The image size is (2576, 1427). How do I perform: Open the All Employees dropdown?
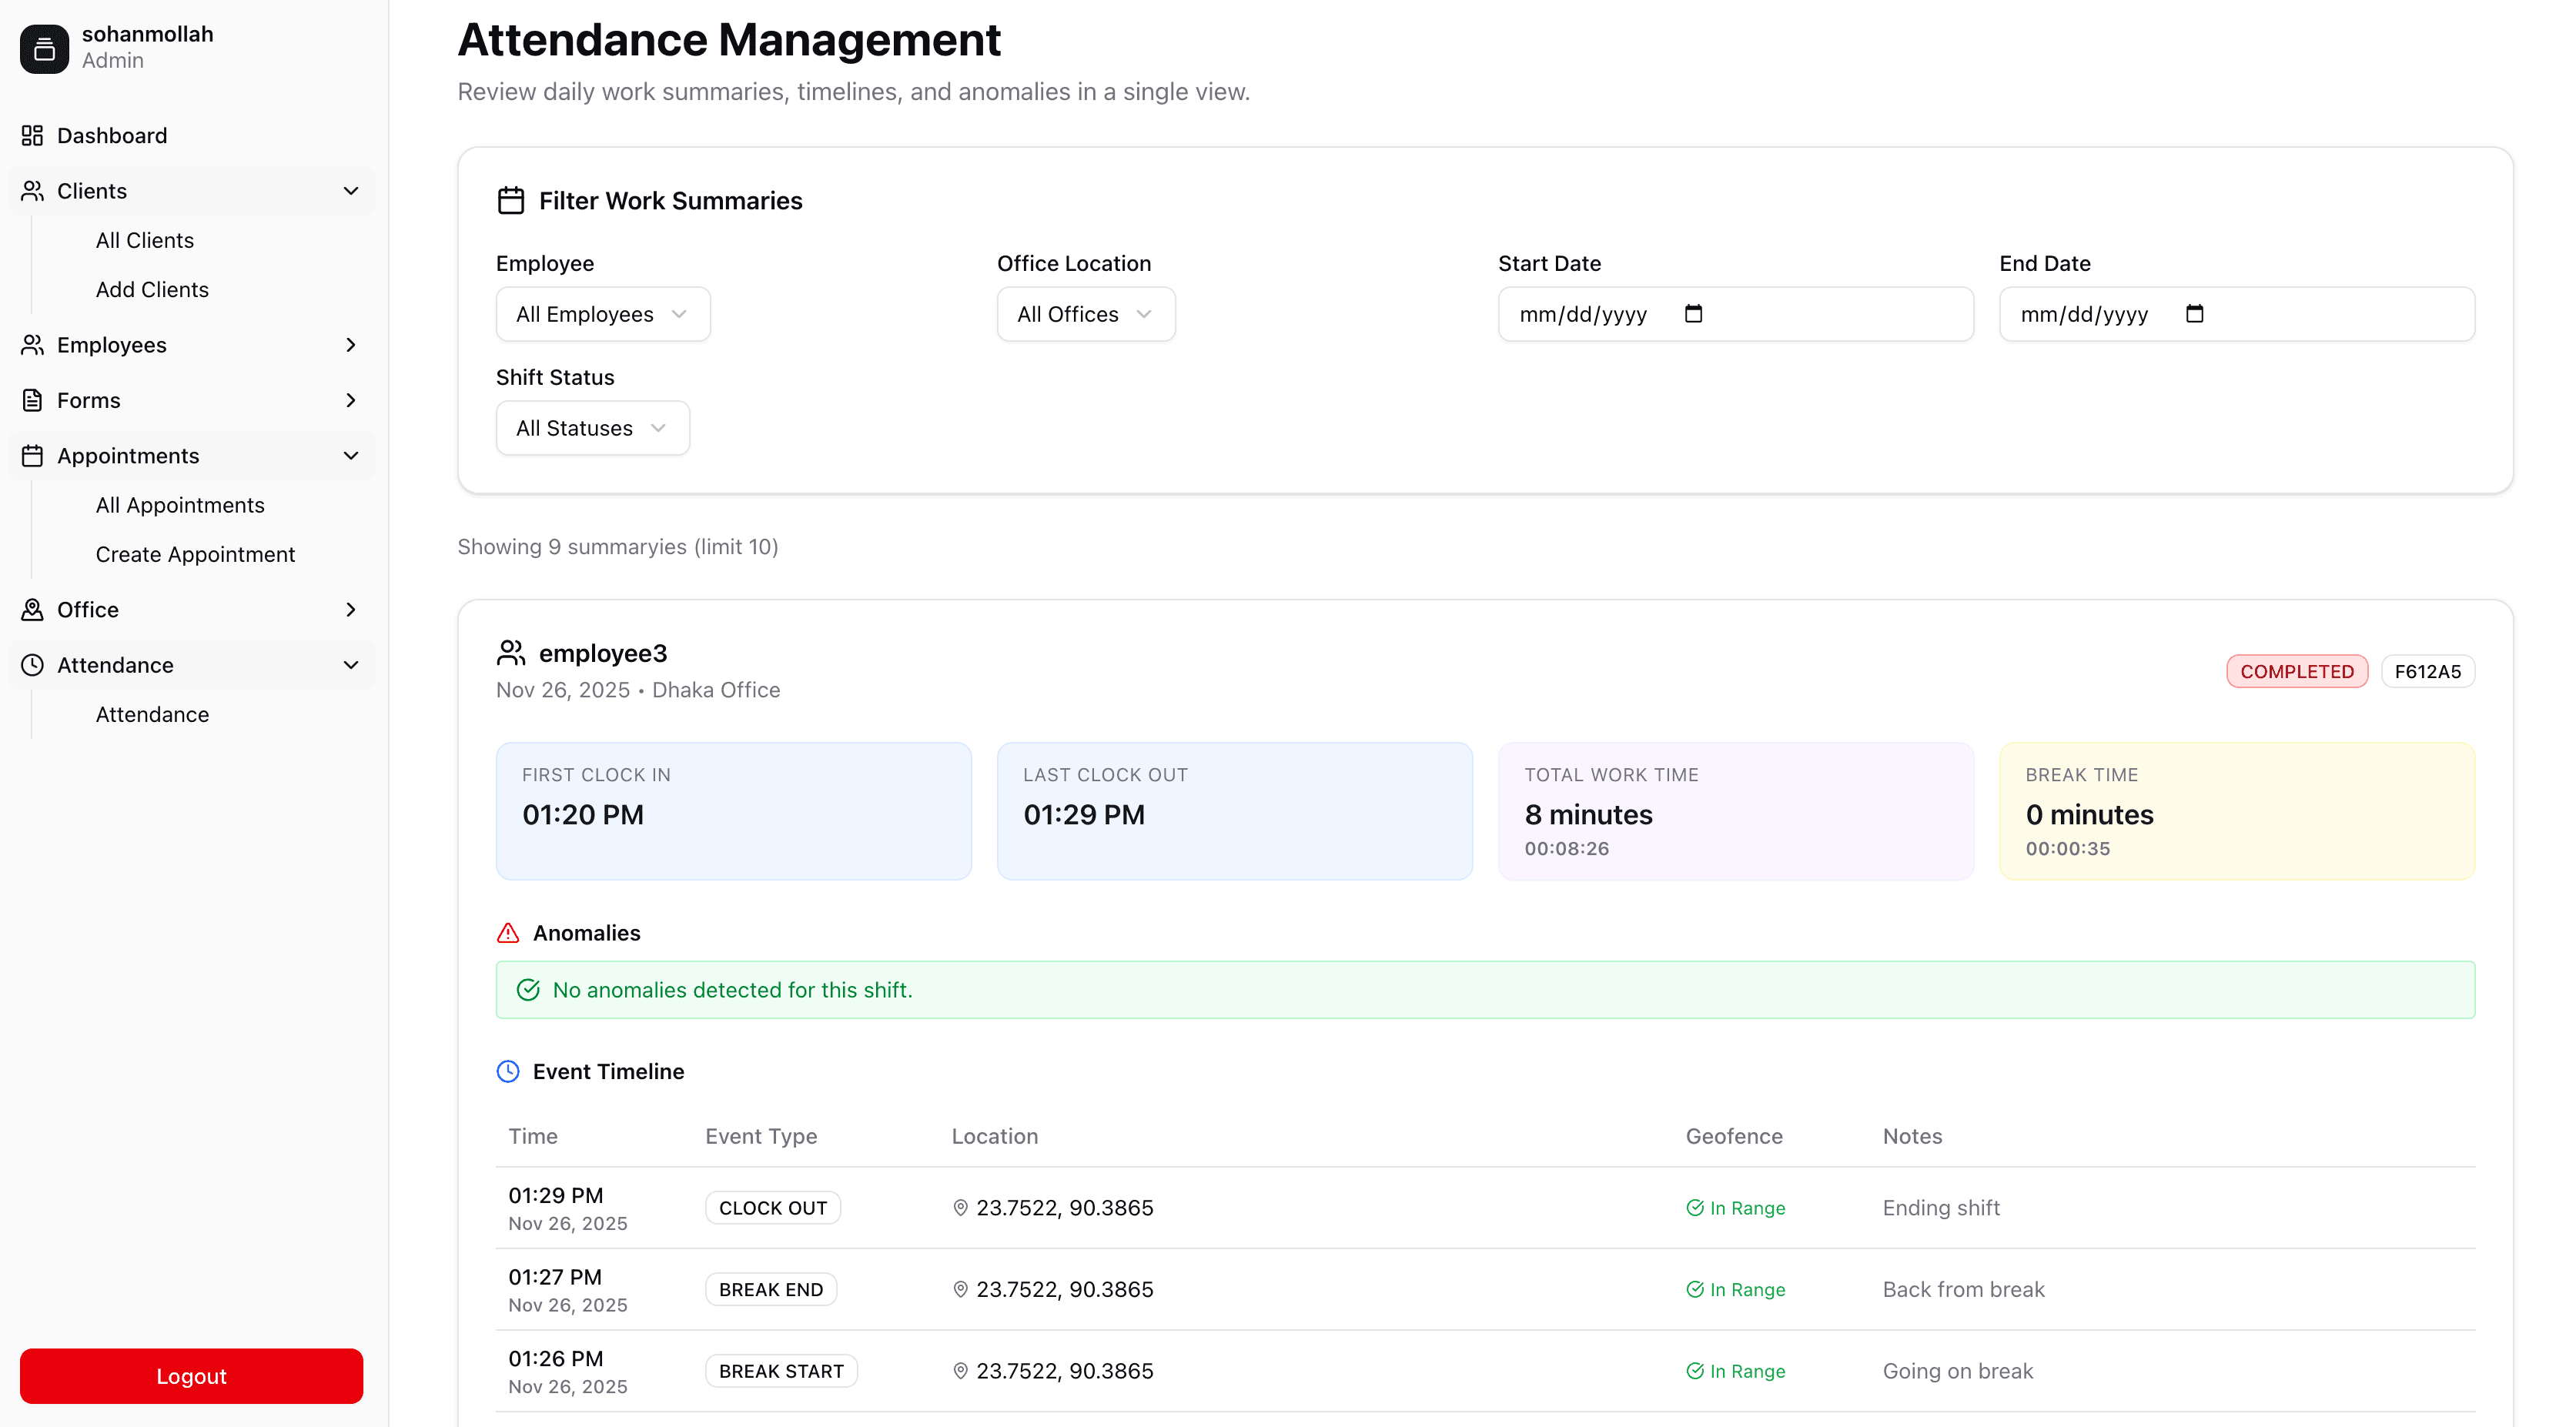[x=602, y=313]
